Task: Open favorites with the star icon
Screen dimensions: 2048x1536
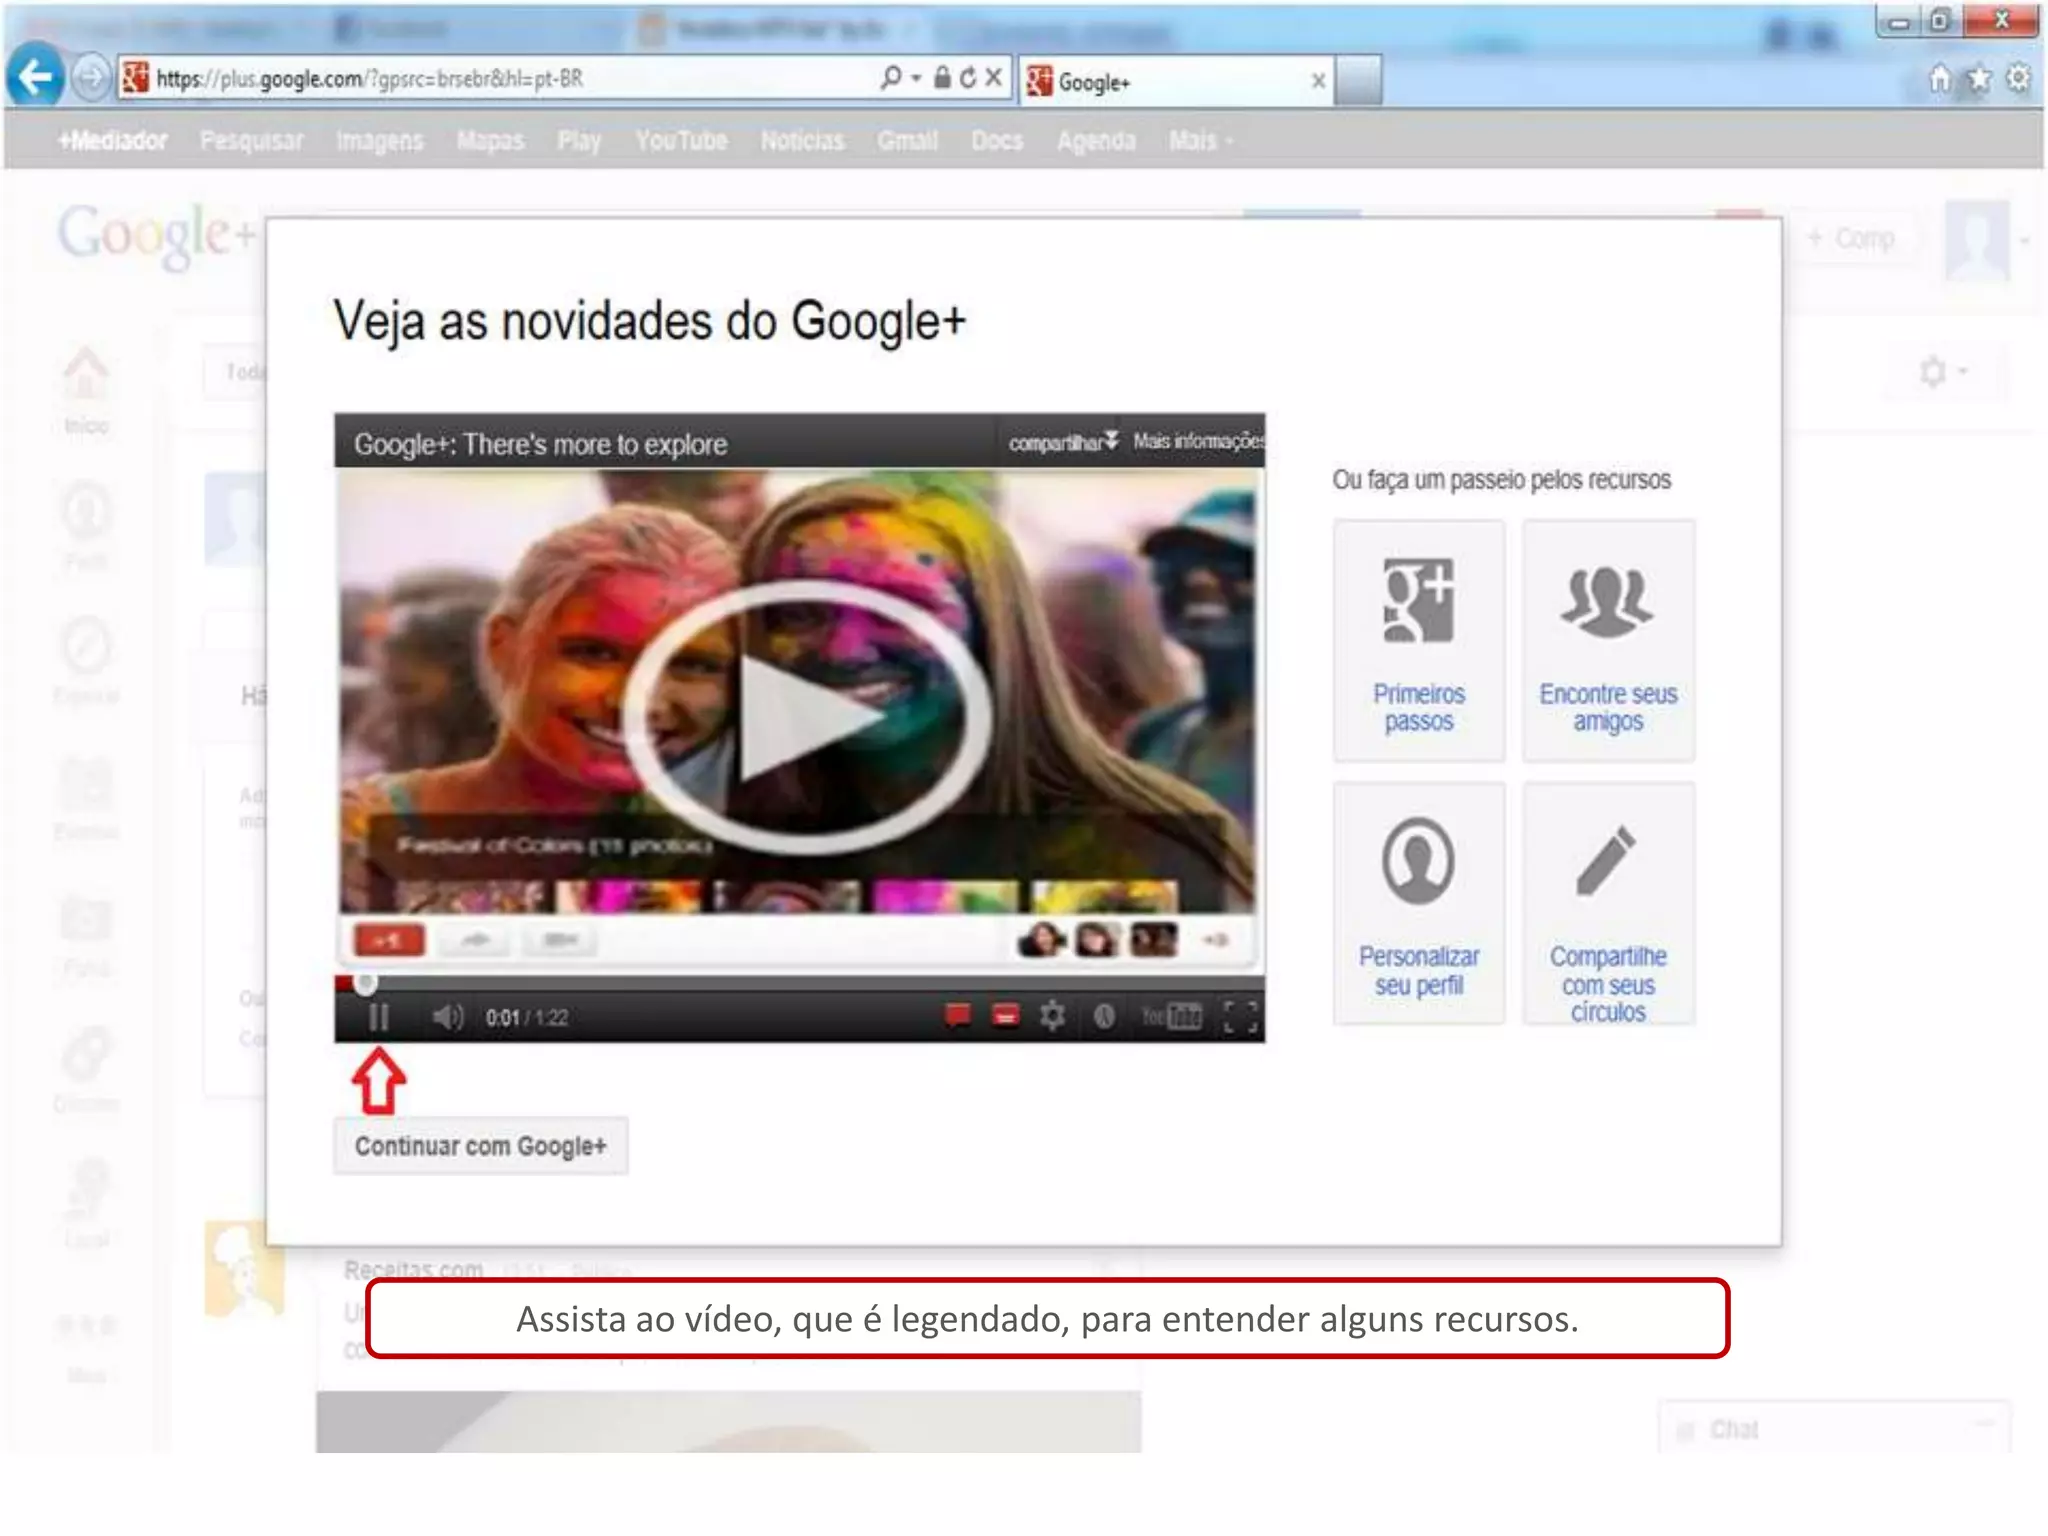Action: click(1979, 79)
